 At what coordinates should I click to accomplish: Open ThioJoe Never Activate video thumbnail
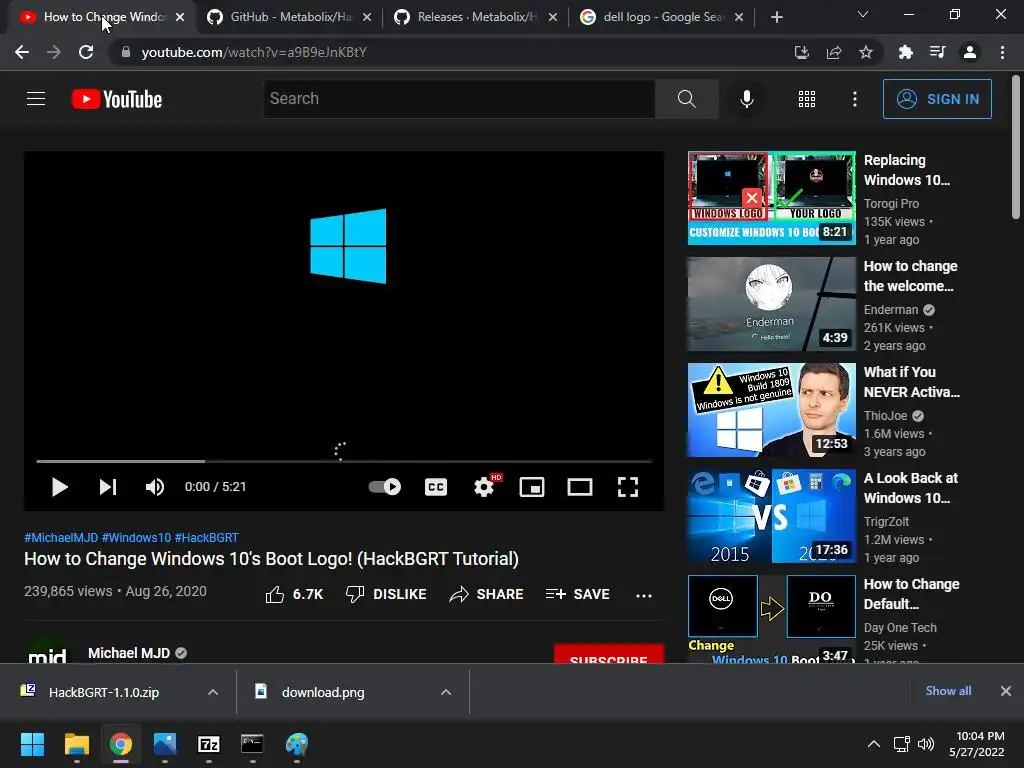coord(771,410)
